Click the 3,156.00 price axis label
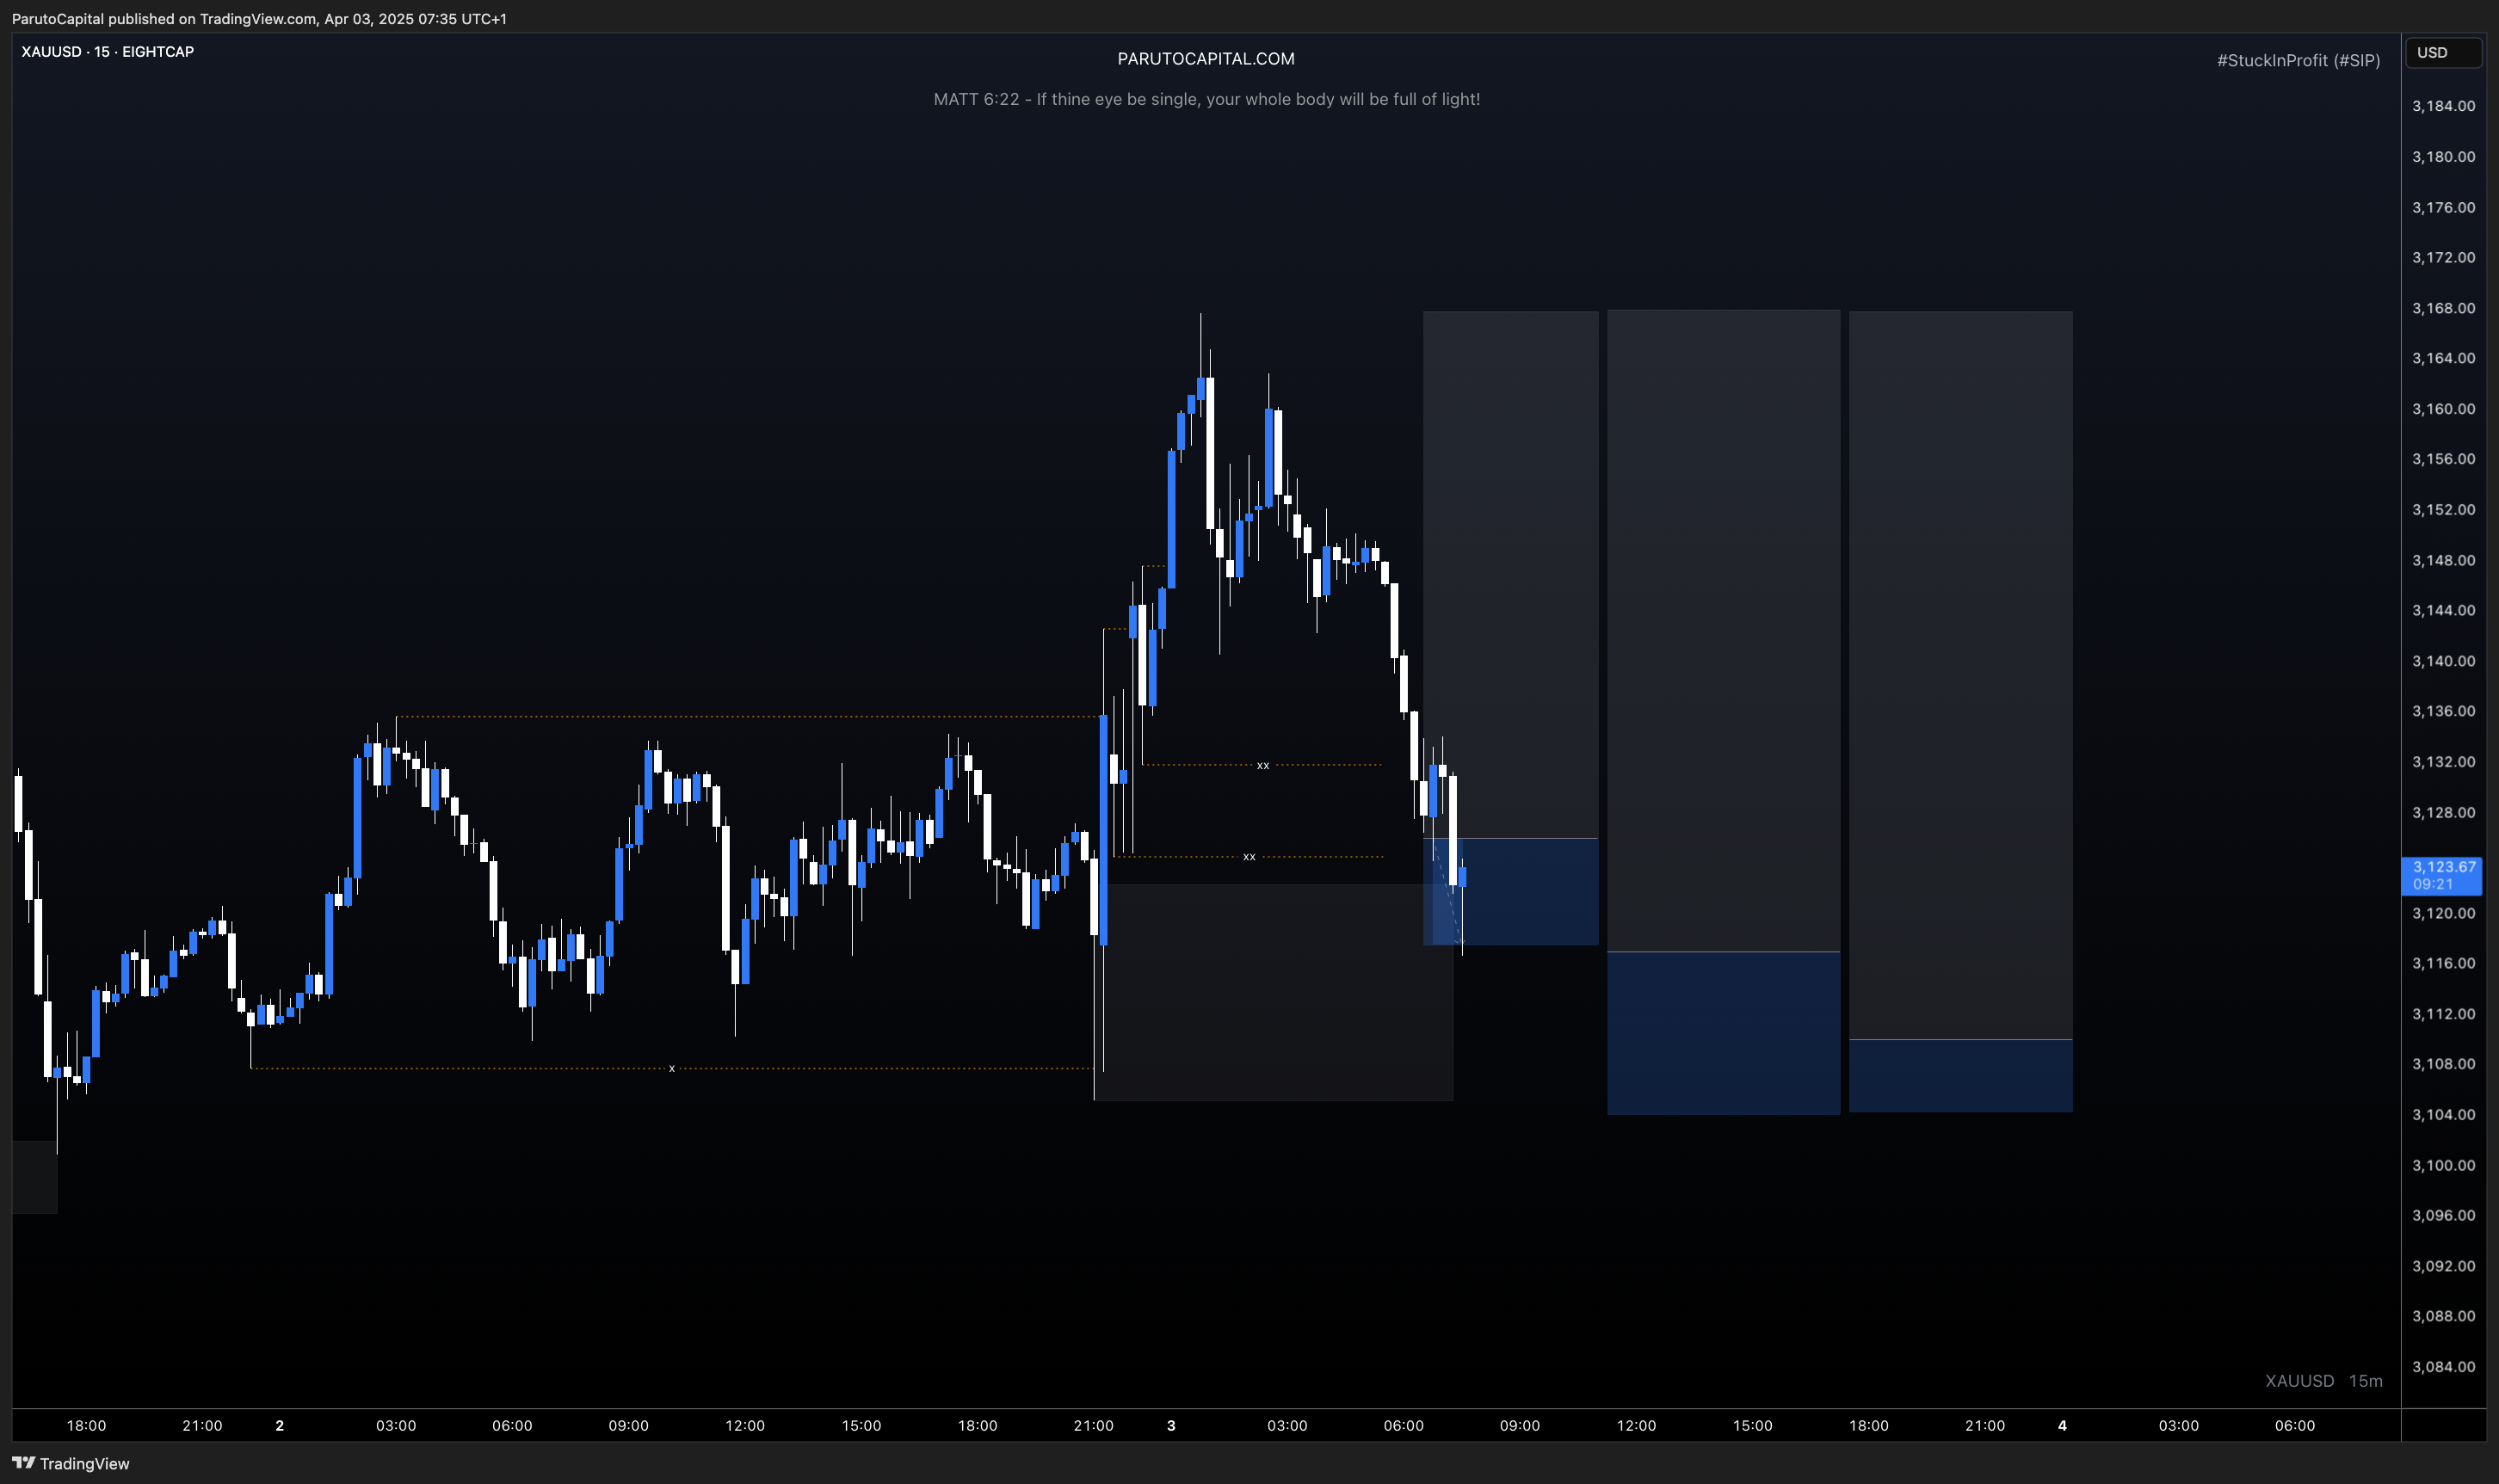 (x=2443, y=459)
